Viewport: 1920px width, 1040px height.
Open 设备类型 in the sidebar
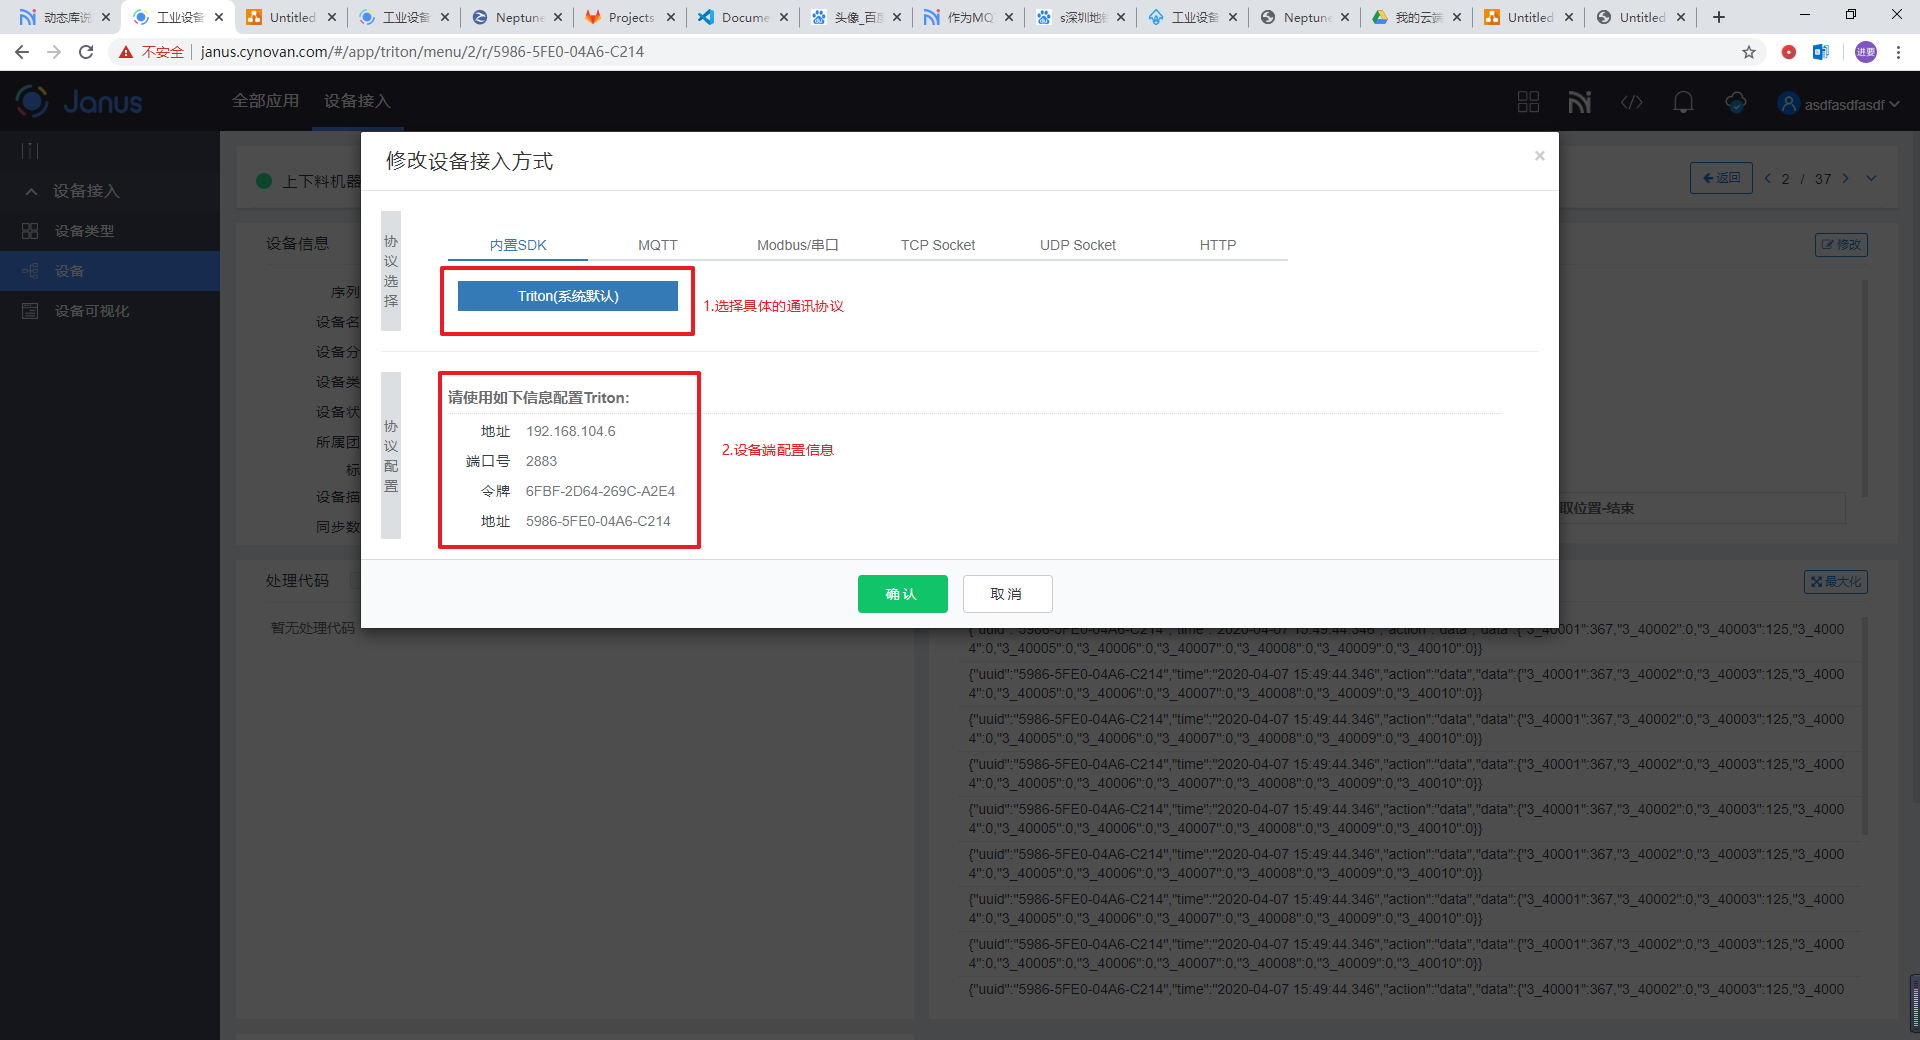point(110,231)
